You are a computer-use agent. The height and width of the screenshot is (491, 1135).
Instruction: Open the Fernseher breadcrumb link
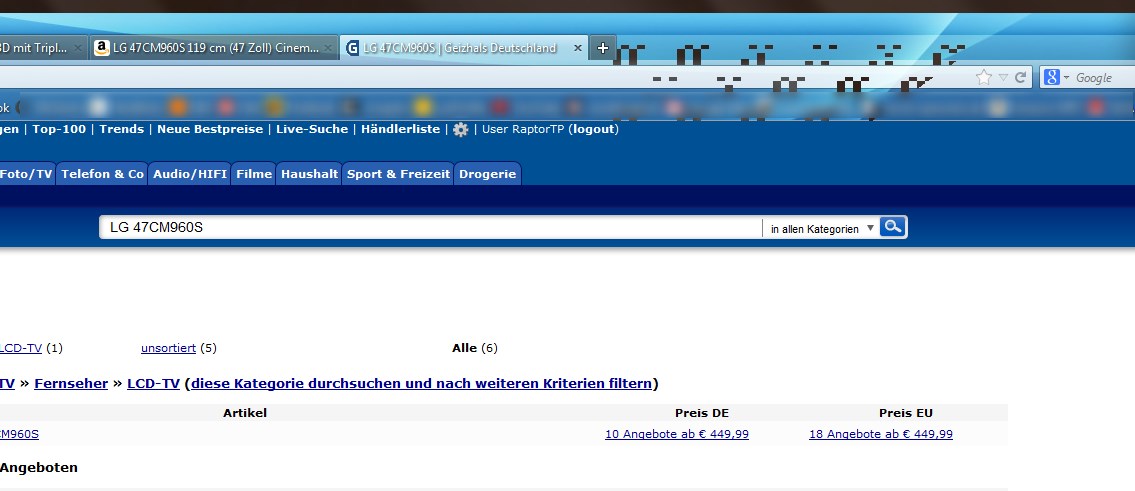coord(71,384)
